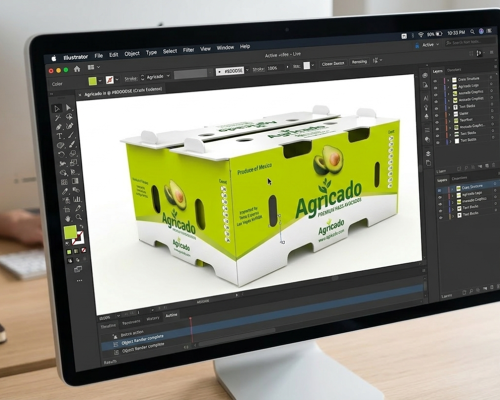
Task: Click the Clear button in control bar
Action: click(333, 63)
